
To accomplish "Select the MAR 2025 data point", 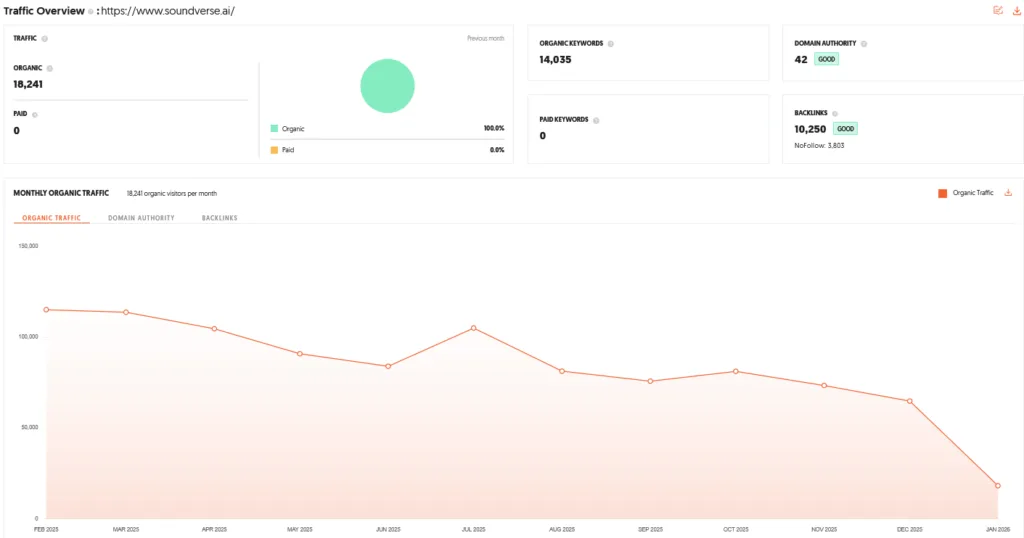I will [x=126, y=312].
